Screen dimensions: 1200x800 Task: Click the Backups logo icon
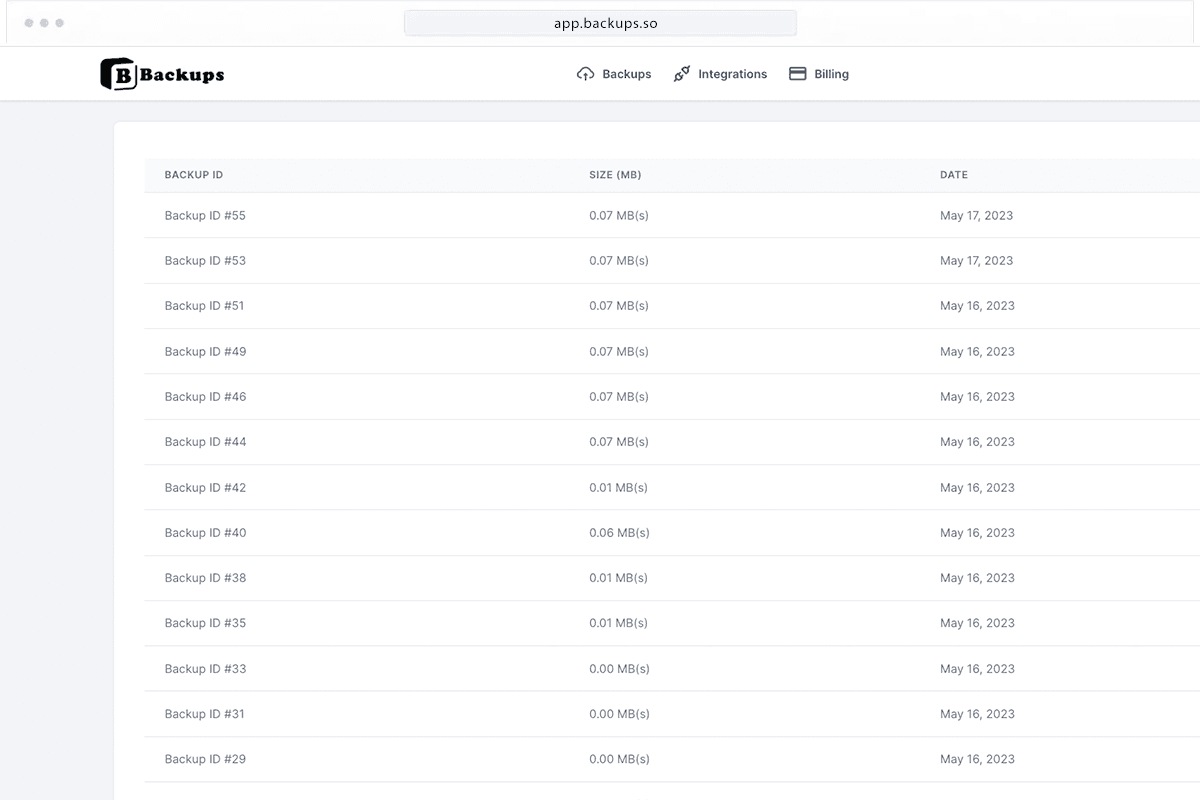pyautogui.click(x=118, y=74)
